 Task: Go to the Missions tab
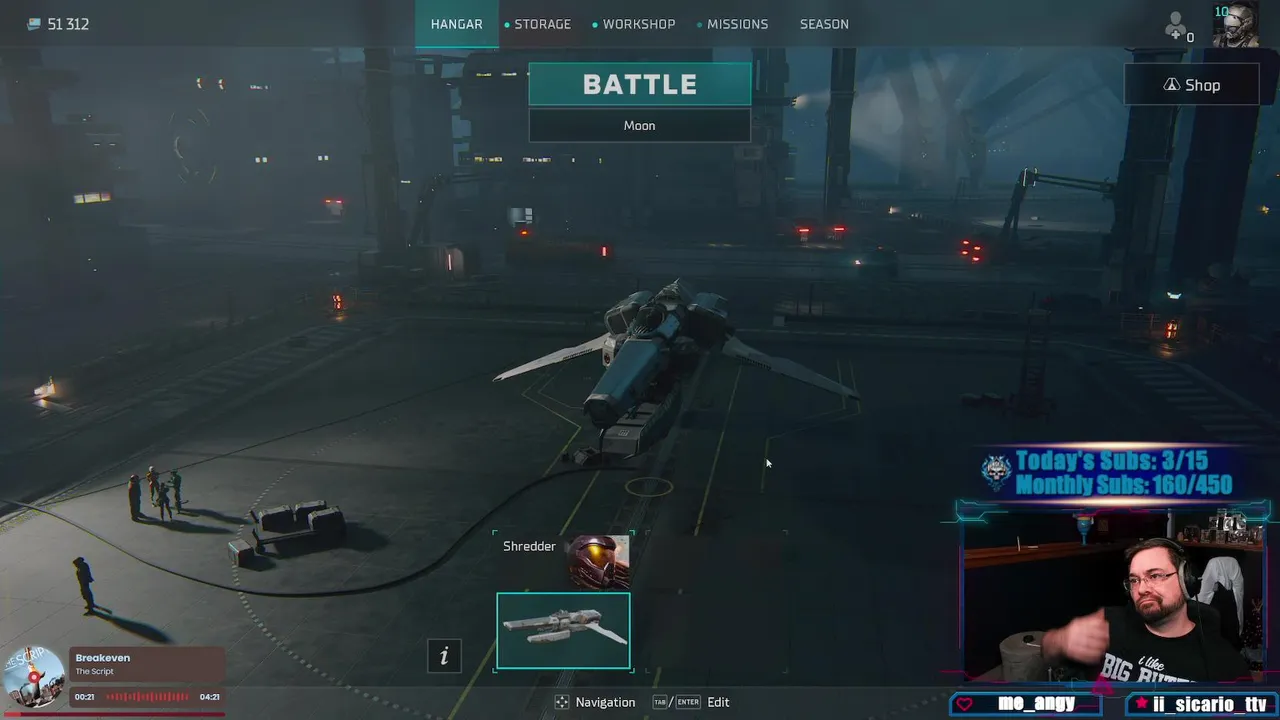(x=737, y=24)
